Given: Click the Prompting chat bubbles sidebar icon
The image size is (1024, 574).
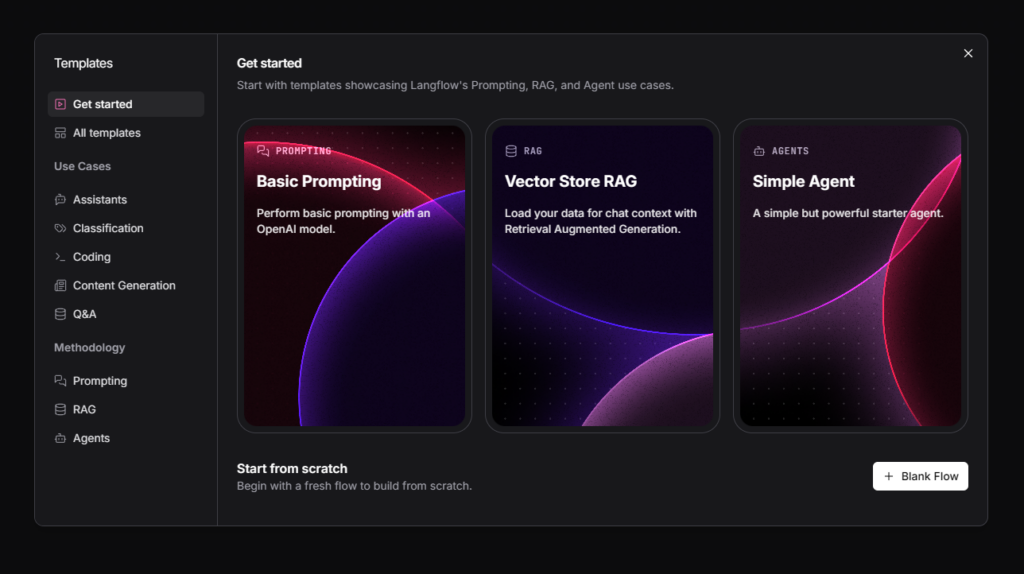Looking at the screenshot, I should pos(60,381).
